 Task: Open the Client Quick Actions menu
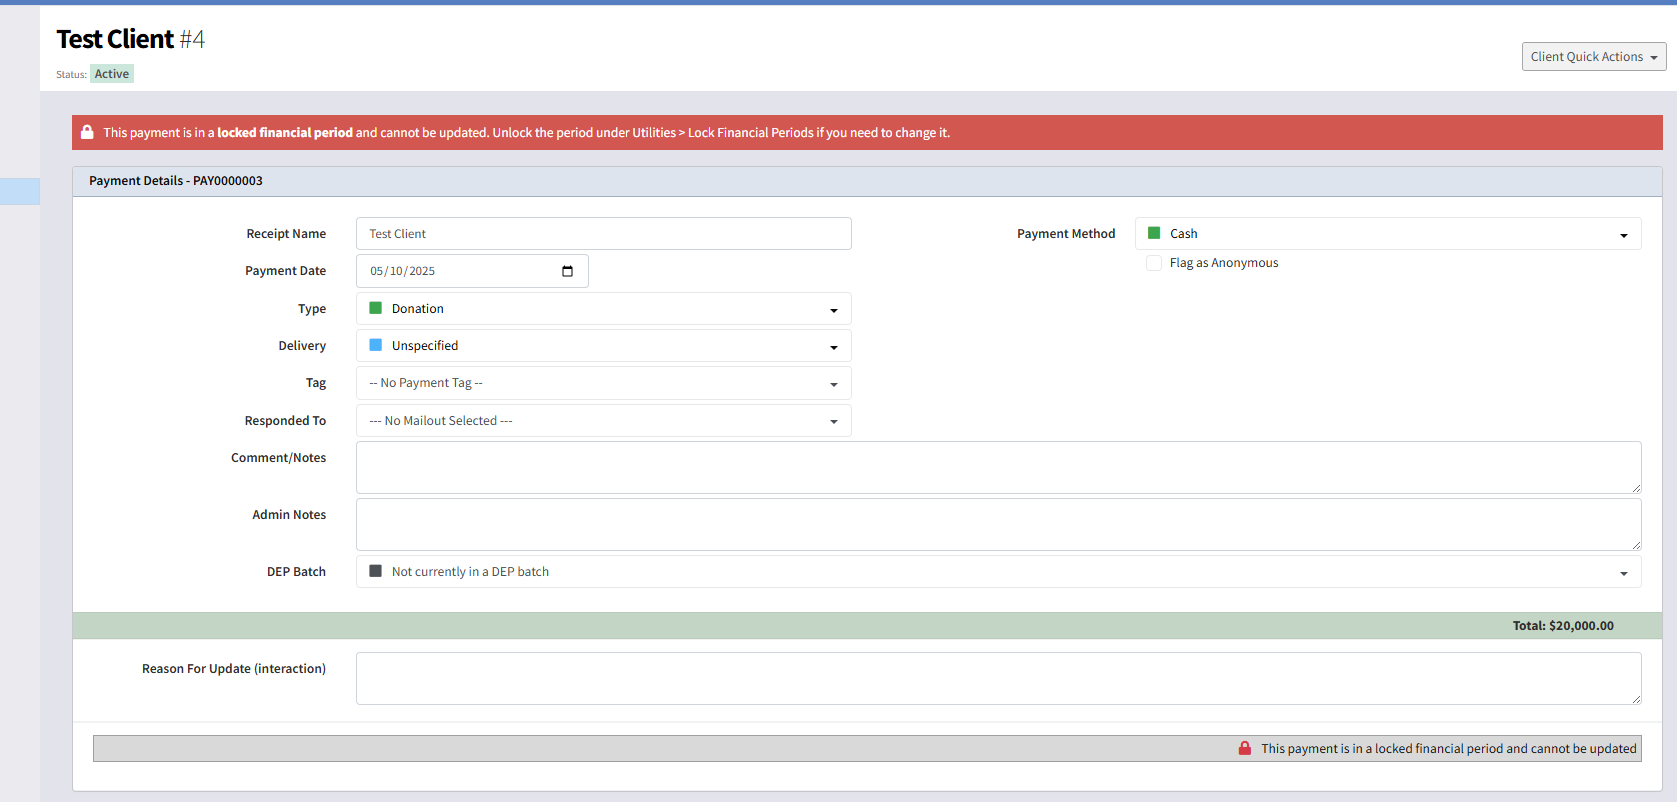(1594, 57)
